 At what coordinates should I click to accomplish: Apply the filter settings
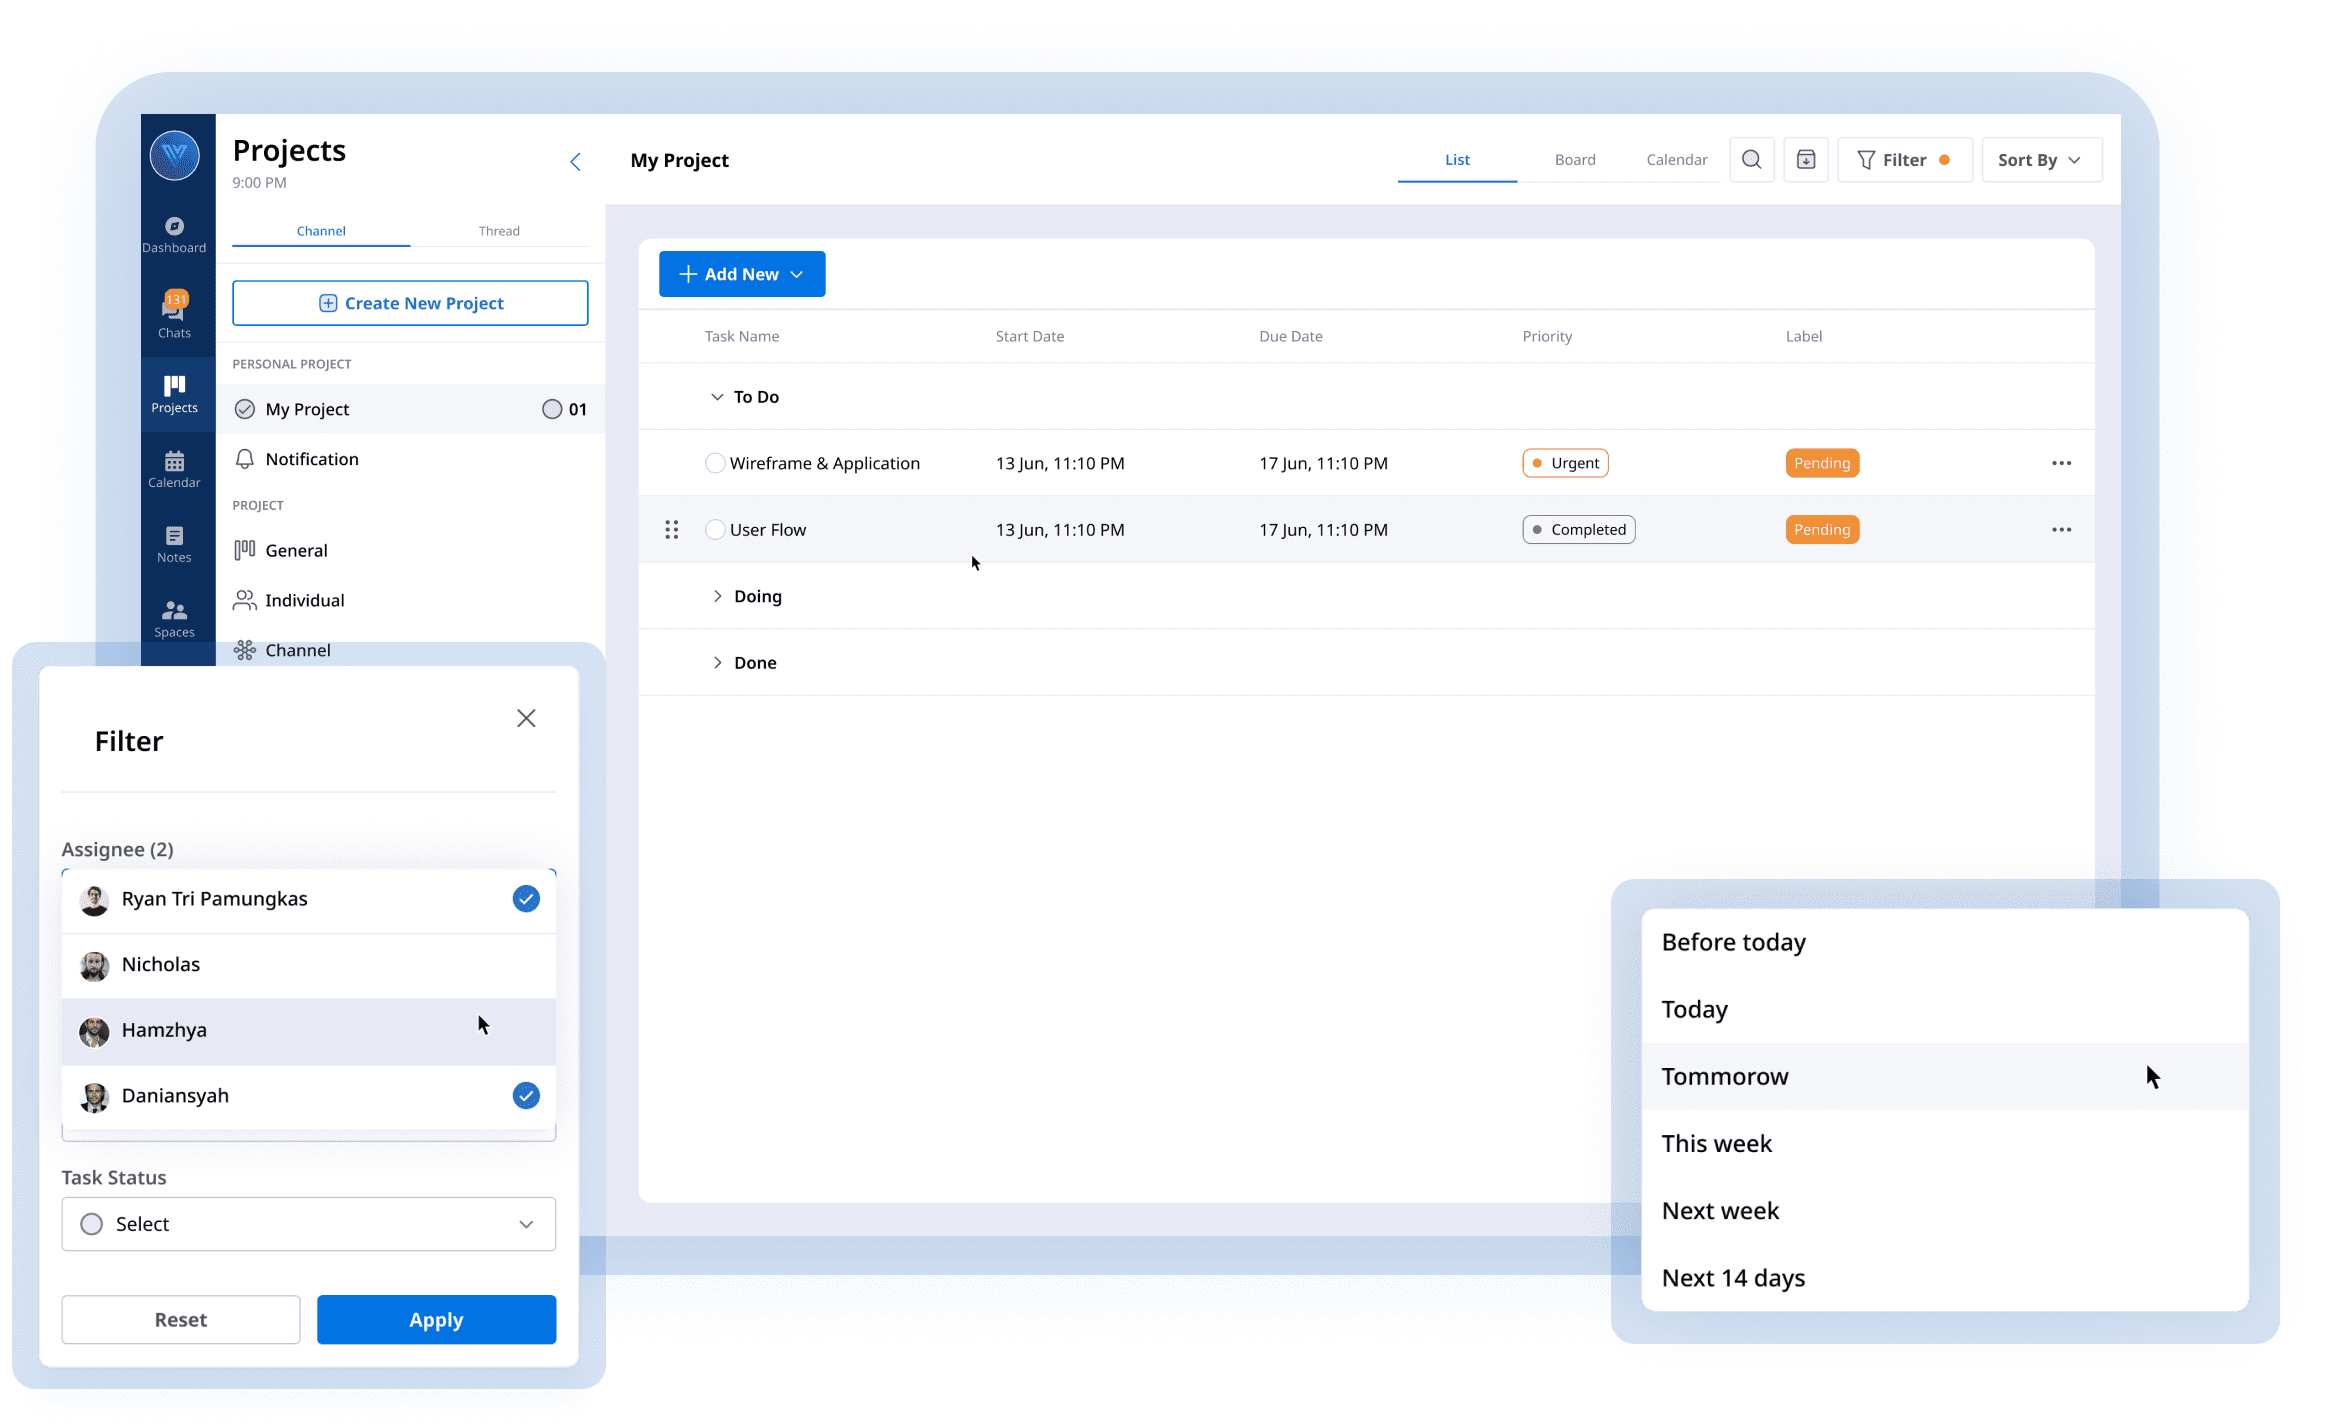point(436,1320)
